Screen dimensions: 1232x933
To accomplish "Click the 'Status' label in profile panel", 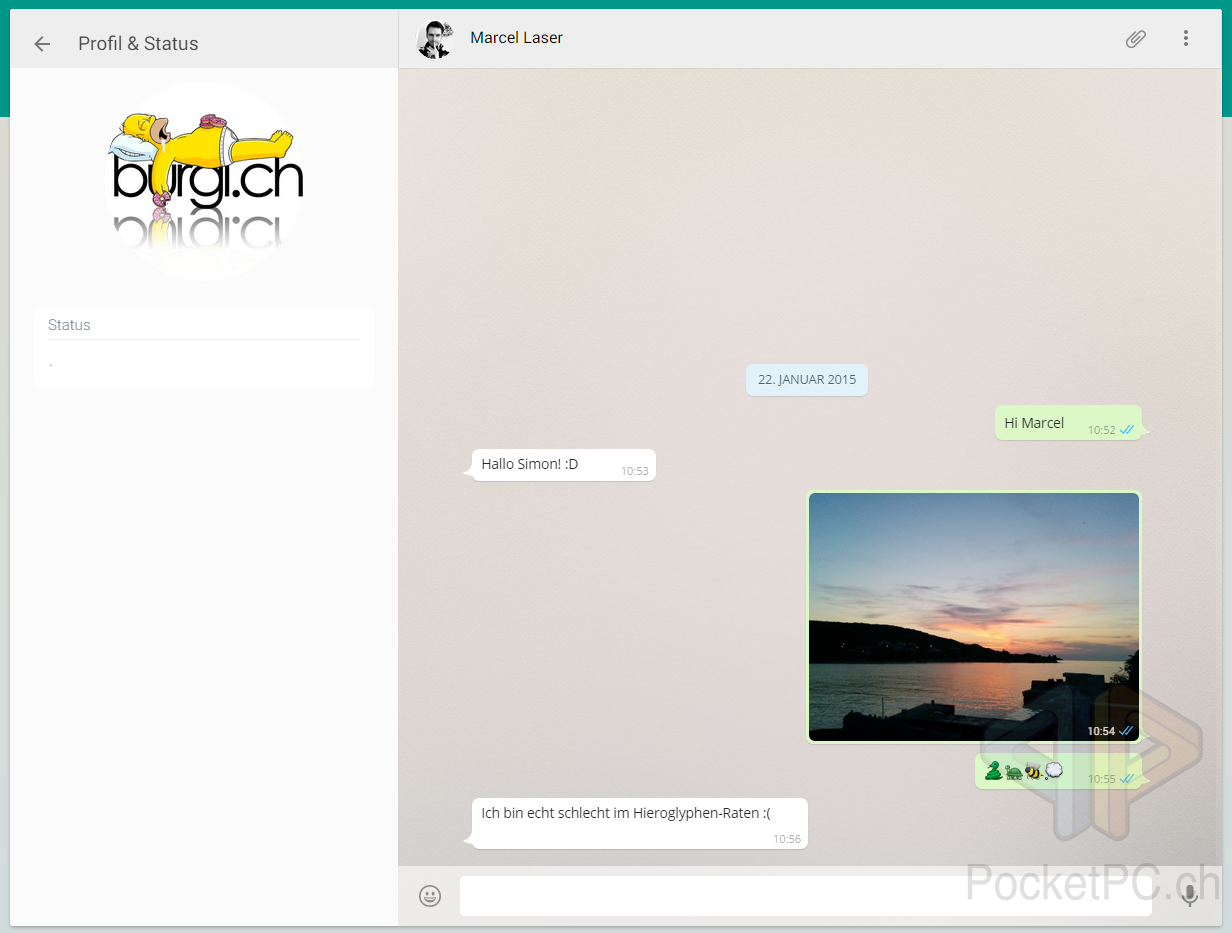I will point(69,325).
